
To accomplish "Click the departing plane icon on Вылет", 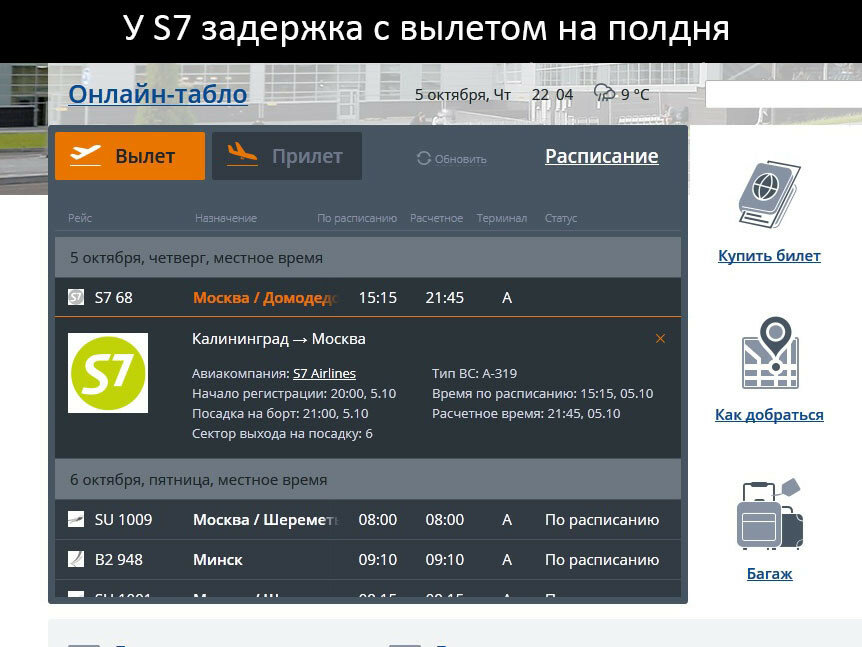I will [85, 155].
